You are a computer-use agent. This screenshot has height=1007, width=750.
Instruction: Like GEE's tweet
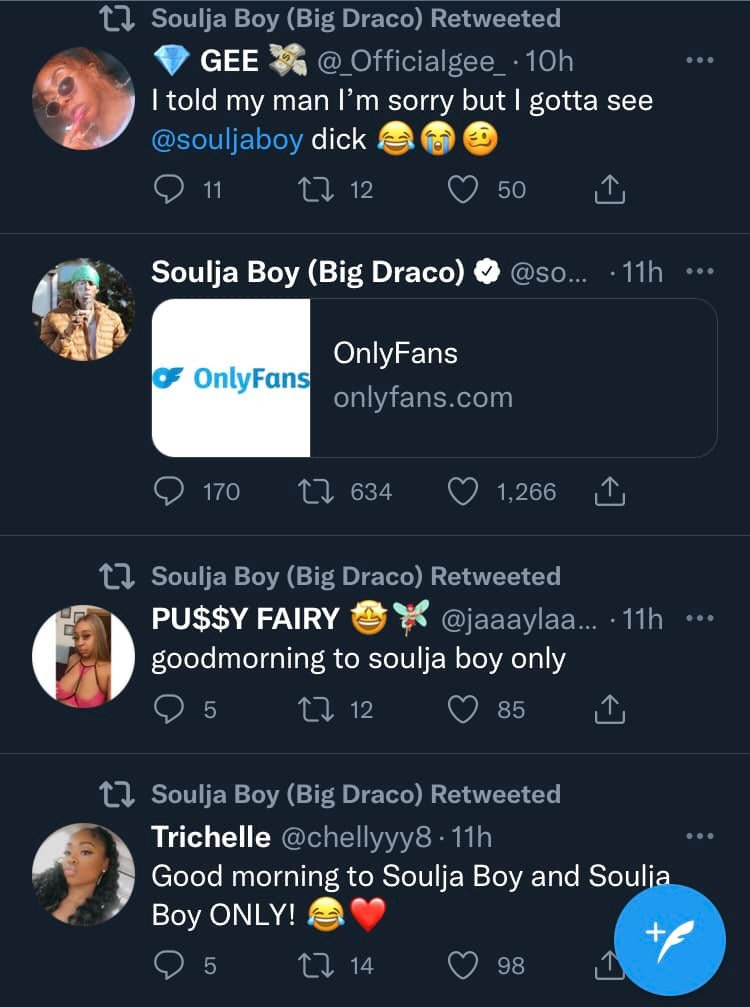pyautogui.click(x=462, y=189)
